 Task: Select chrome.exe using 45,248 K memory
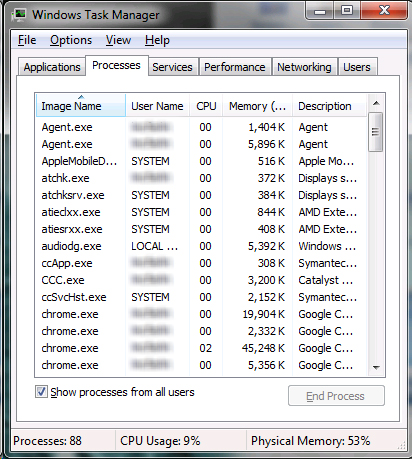click(201, 348)
